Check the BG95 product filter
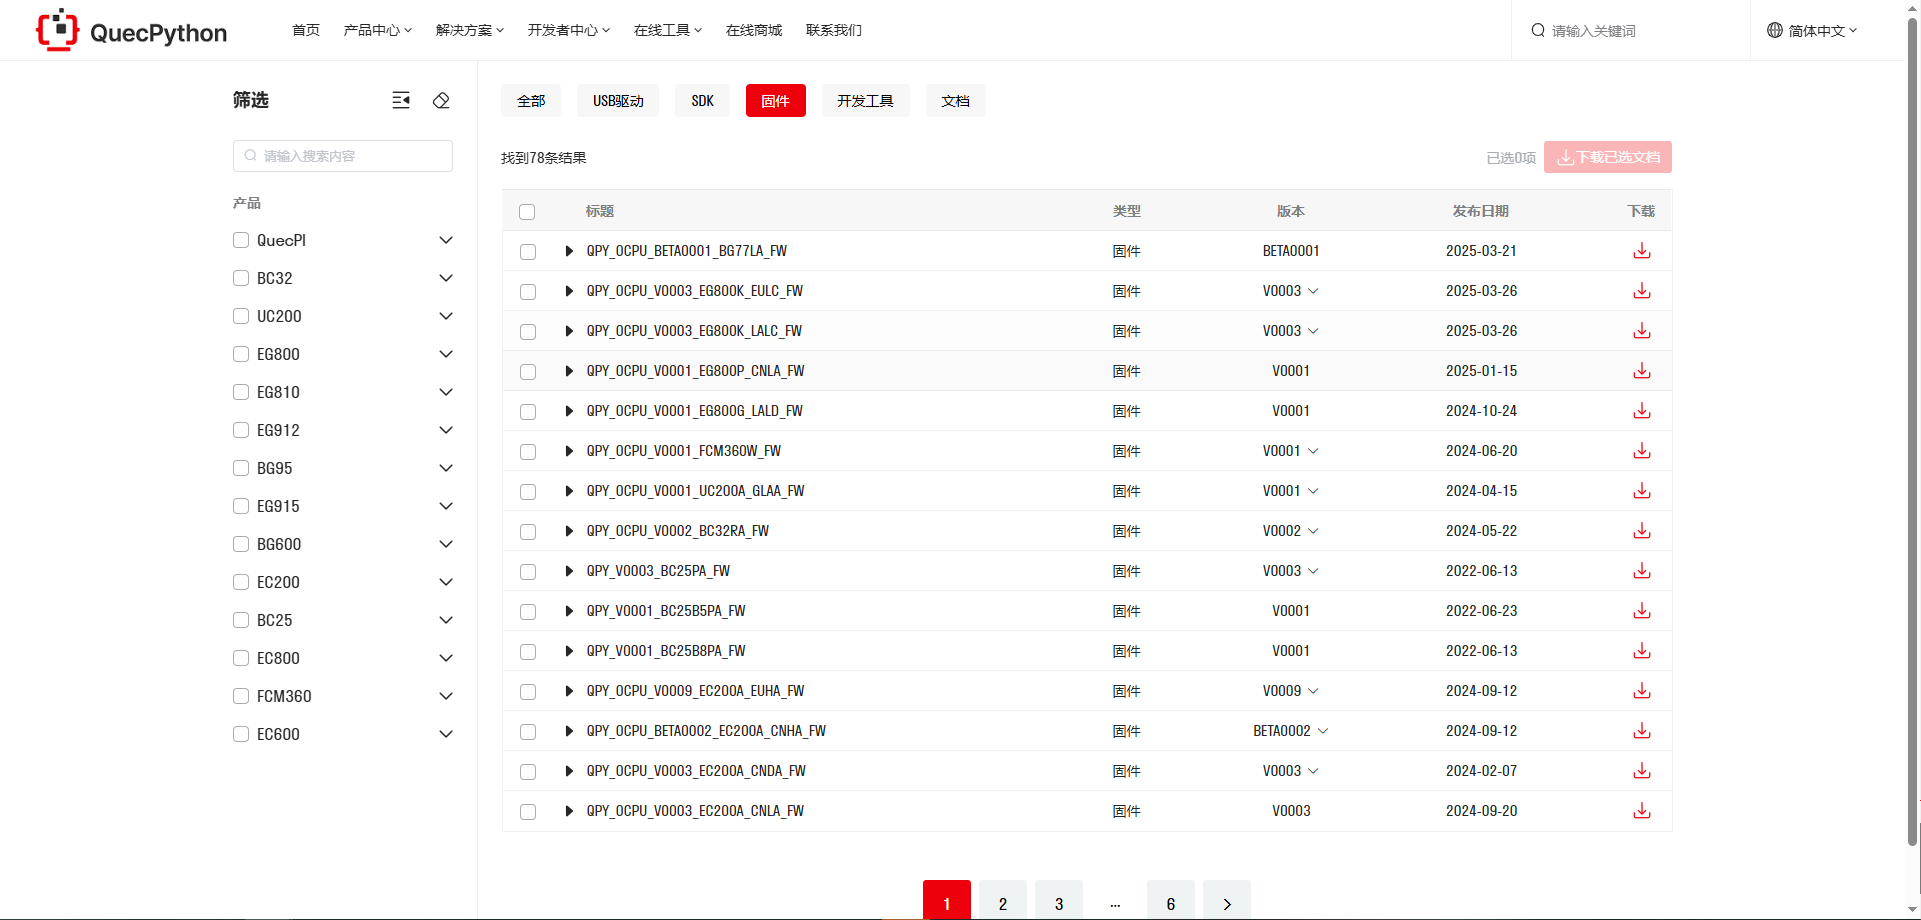Viewport: 1921px width, 920px height. pos(241,468)
